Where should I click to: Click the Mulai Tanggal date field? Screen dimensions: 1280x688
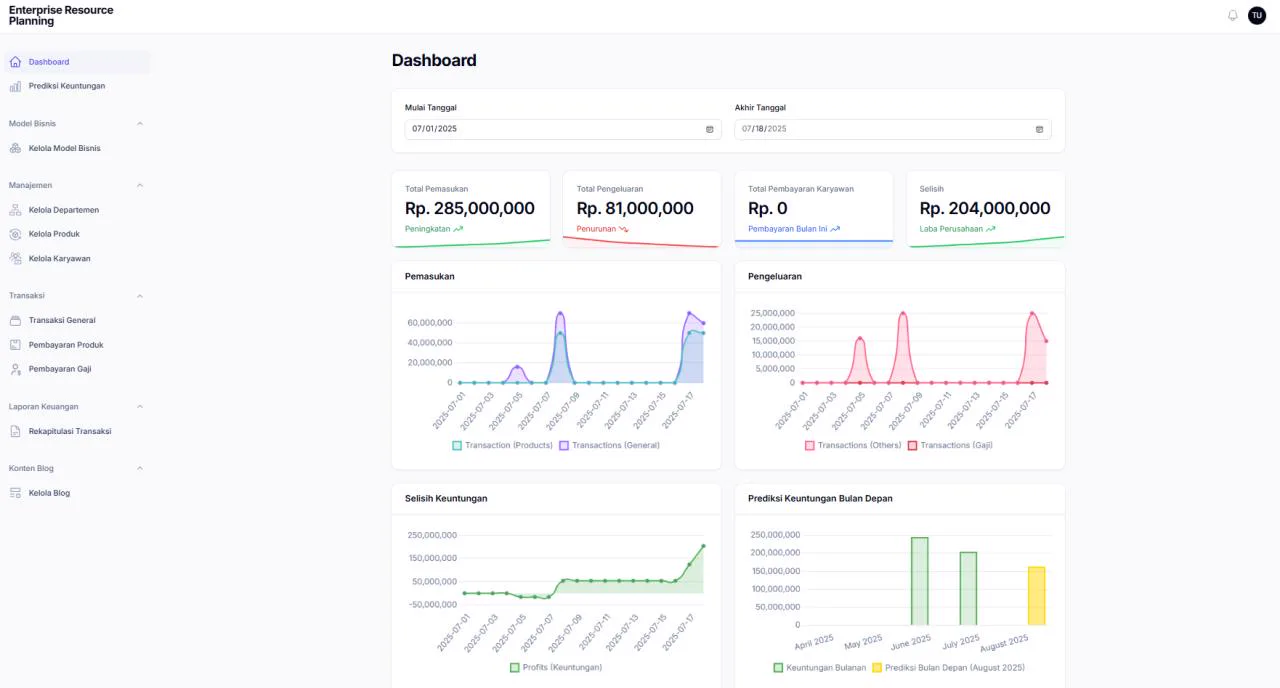[563, 129]
